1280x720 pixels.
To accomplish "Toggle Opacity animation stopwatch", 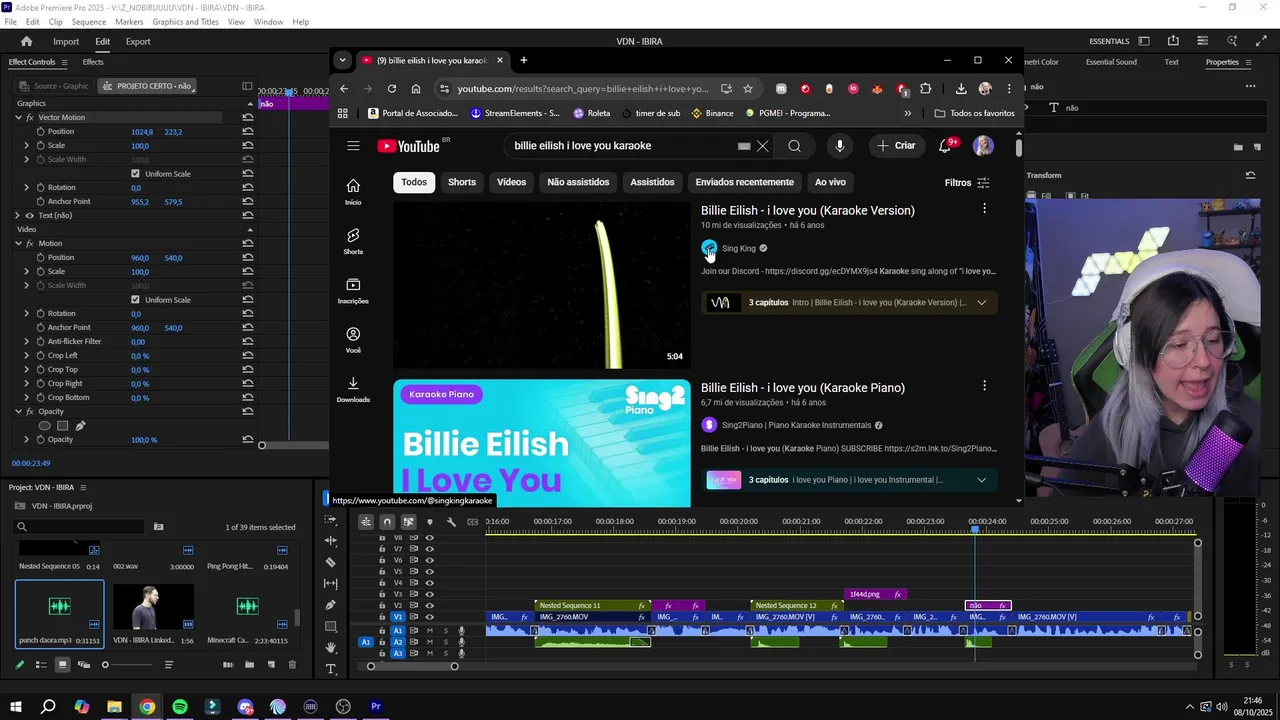I will 40,439.
